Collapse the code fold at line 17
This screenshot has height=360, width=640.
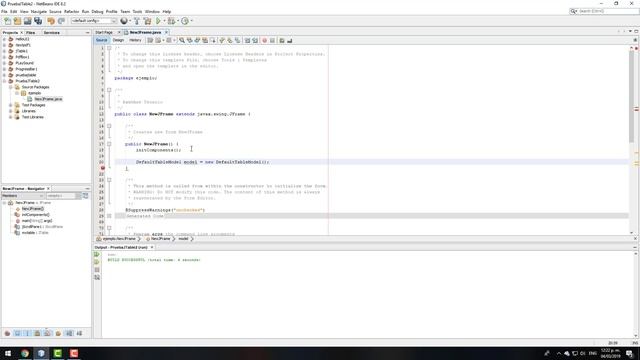[x=109, y=144]
